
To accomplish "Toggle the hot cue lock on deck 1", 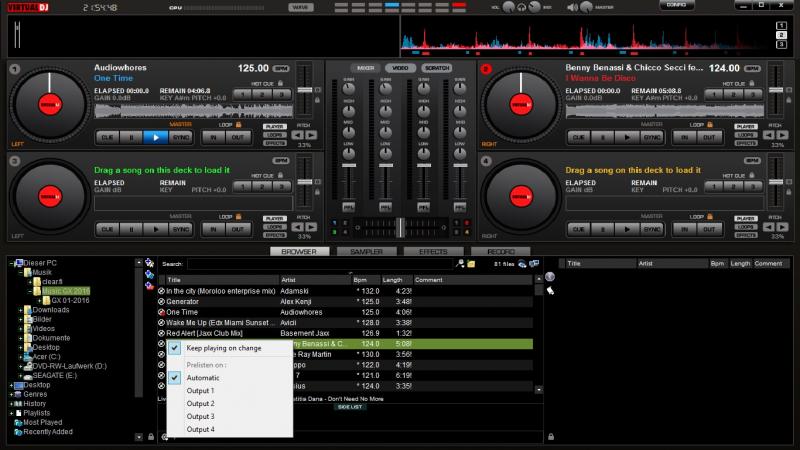I will click(280, 83).
